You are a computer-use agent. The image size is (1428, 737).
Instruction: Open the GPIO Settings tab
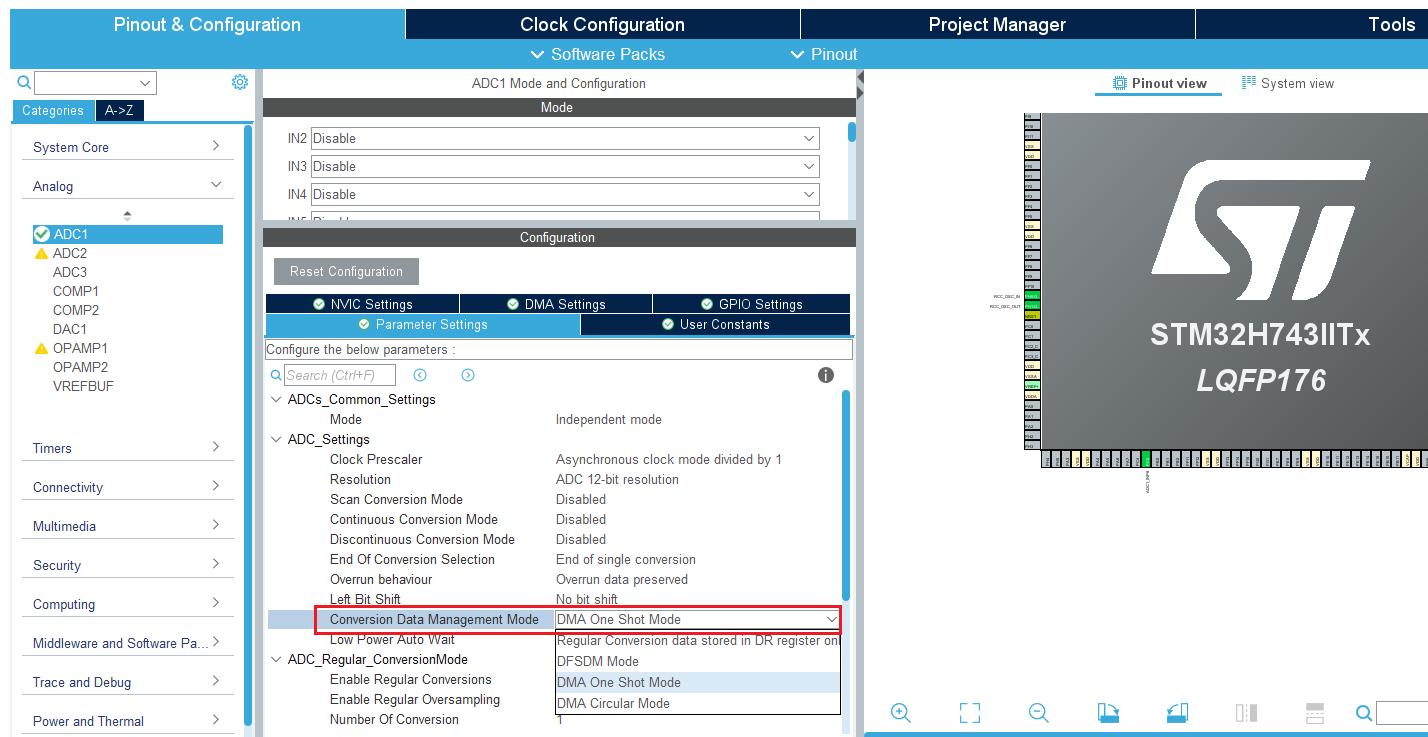click(751, 304)
